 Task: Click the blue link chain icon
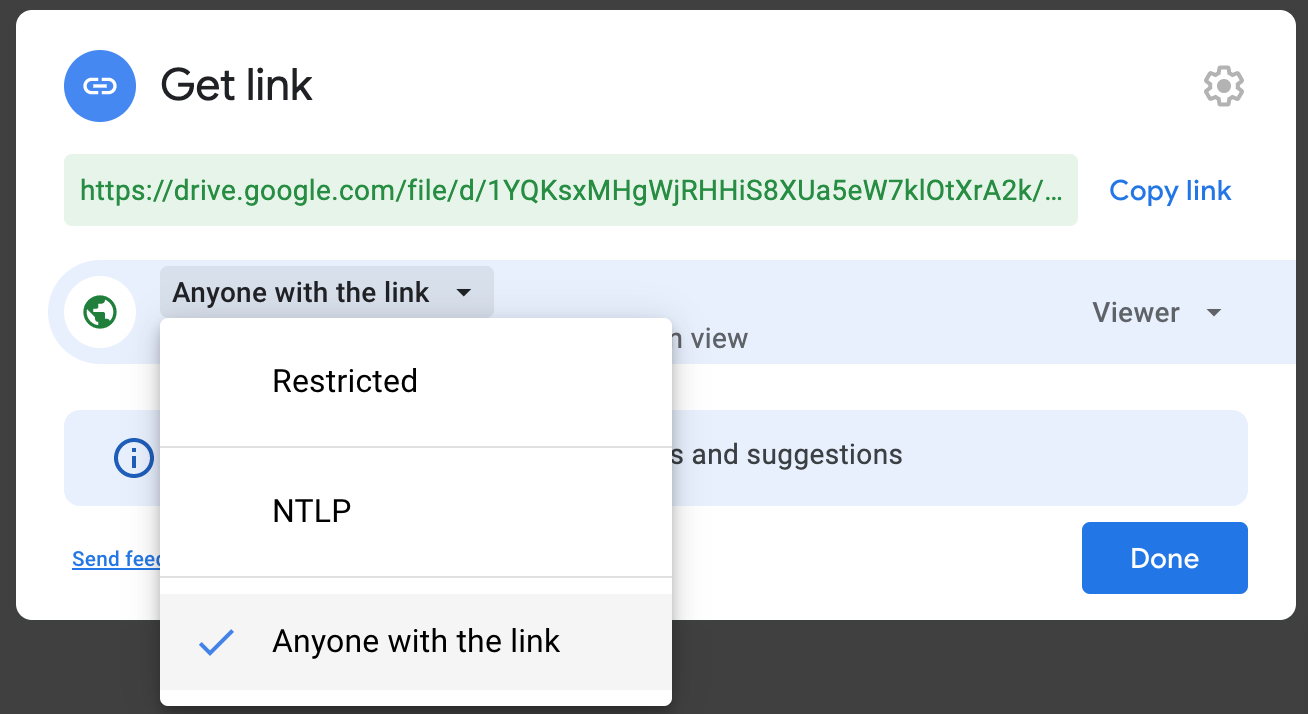pos(100,86)
